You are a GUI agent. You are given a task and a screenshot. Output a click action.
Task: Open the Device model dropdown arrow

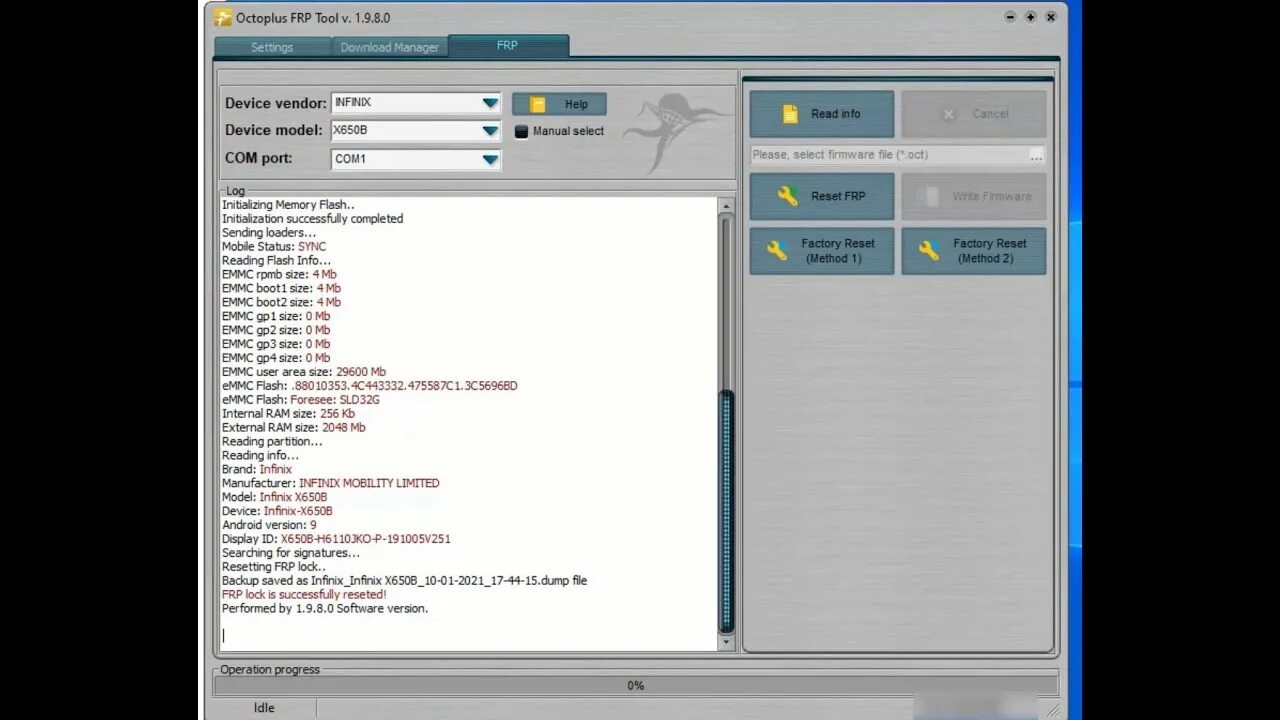click(x=490, y=130)
